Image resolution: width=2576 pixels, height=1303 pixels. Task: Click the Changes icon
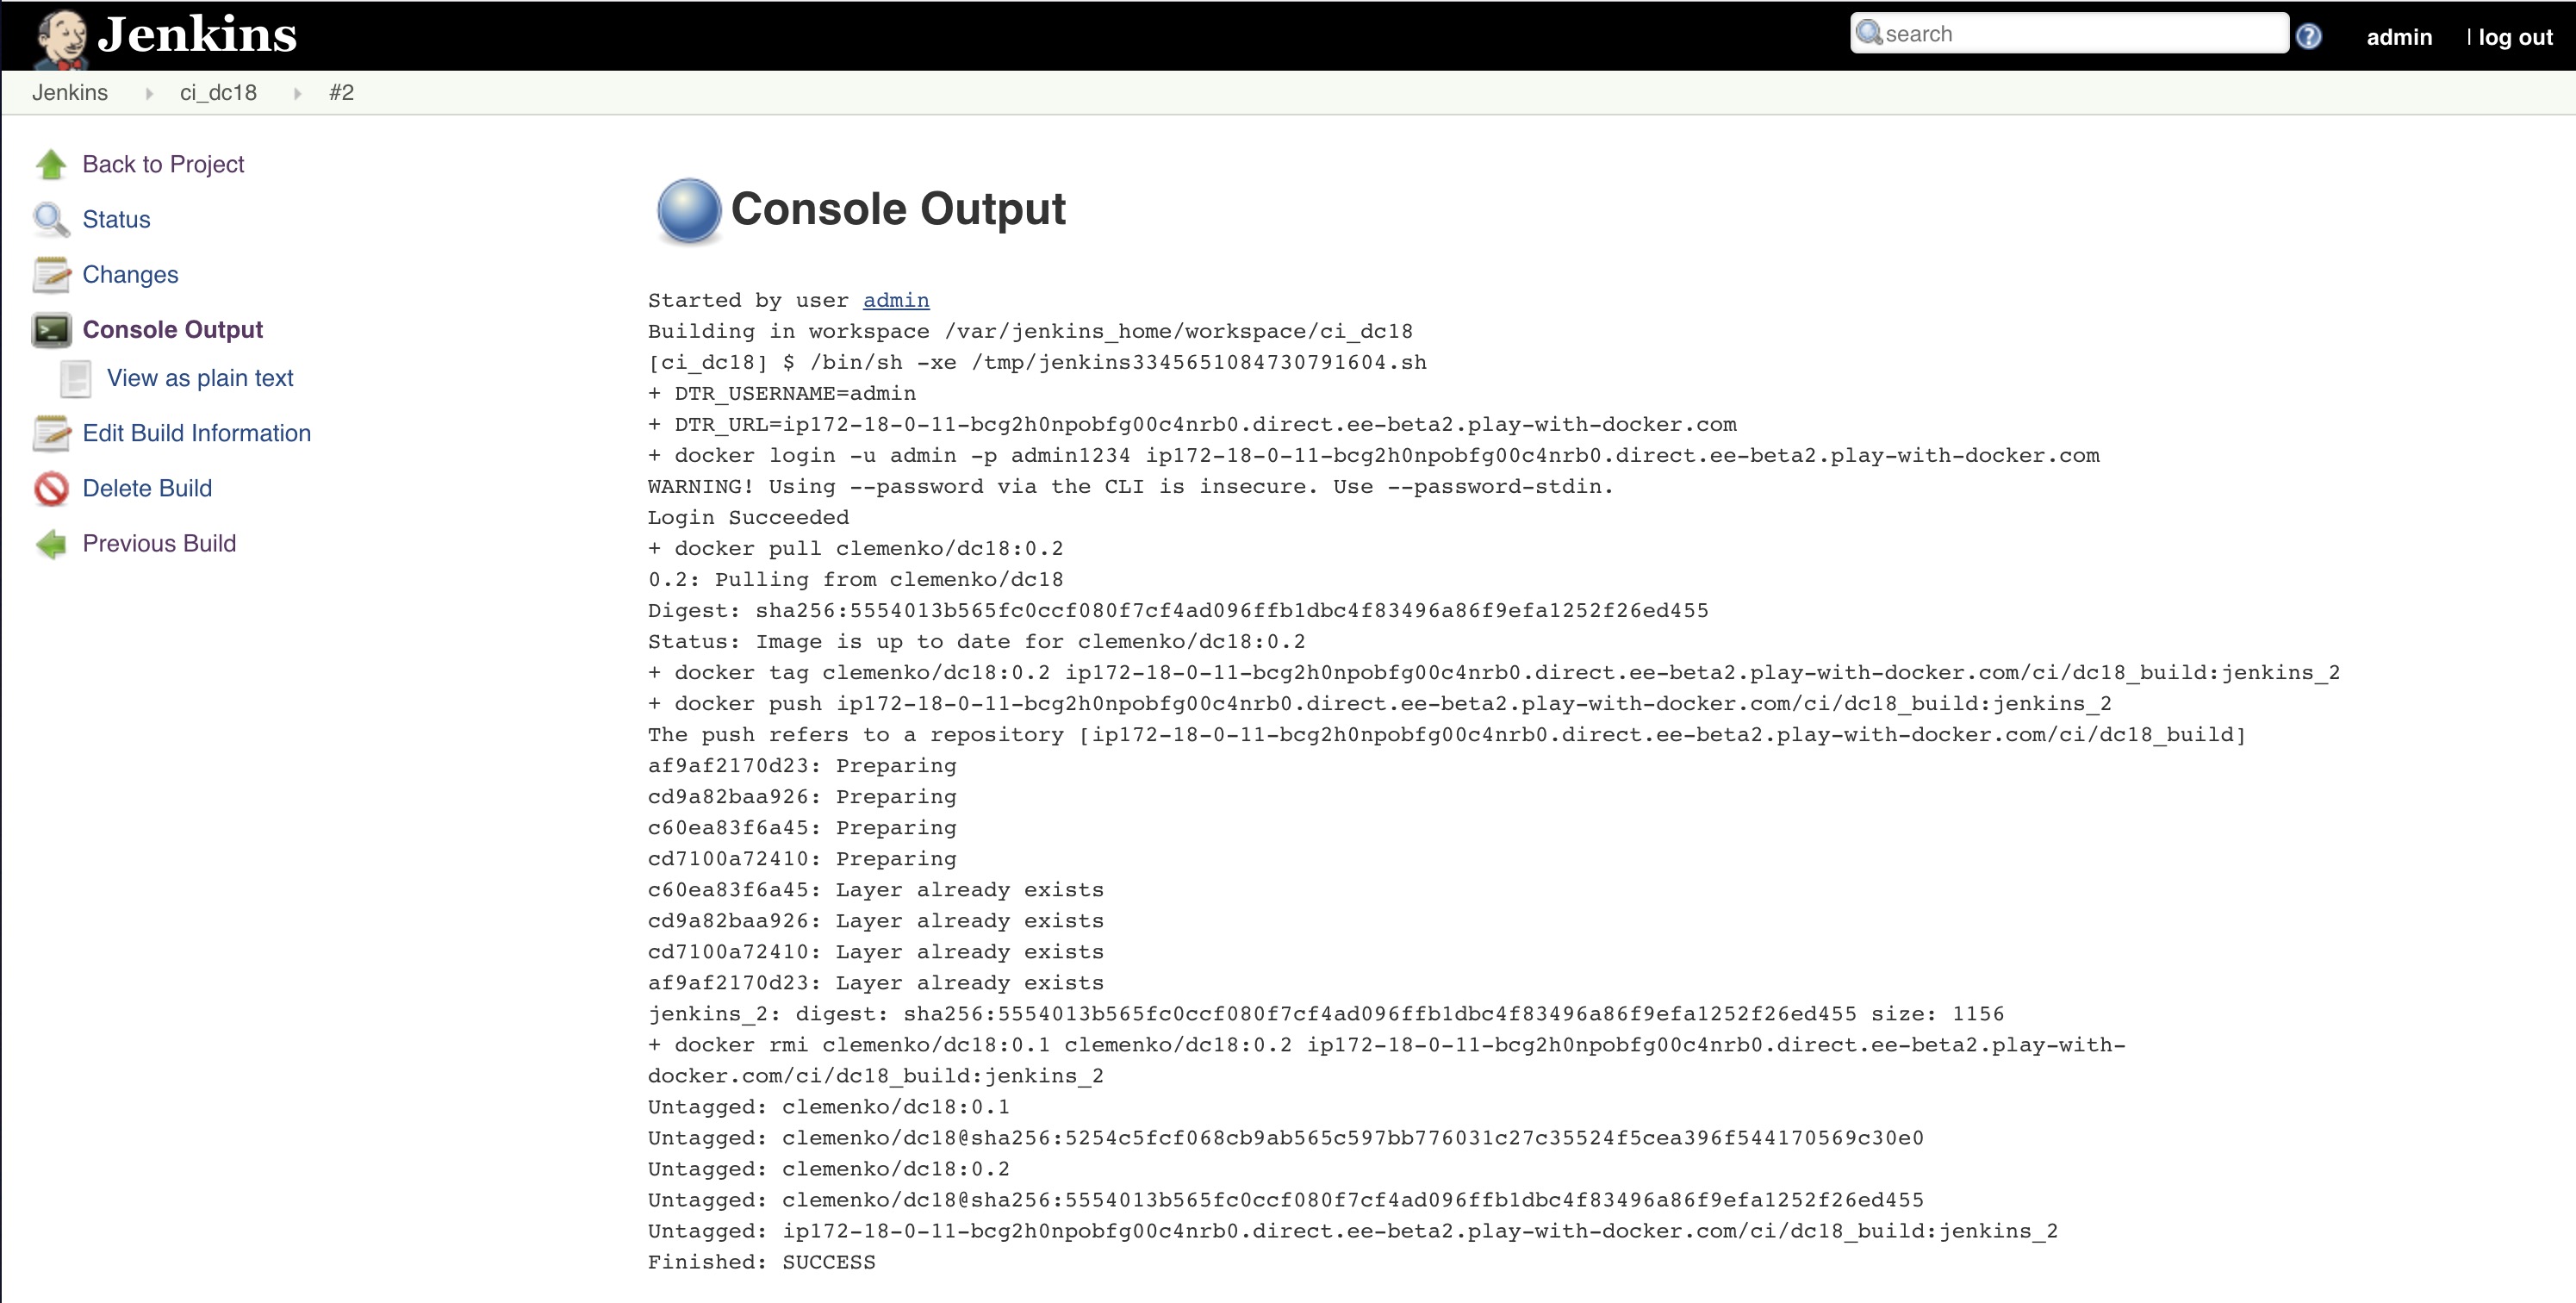52,272
